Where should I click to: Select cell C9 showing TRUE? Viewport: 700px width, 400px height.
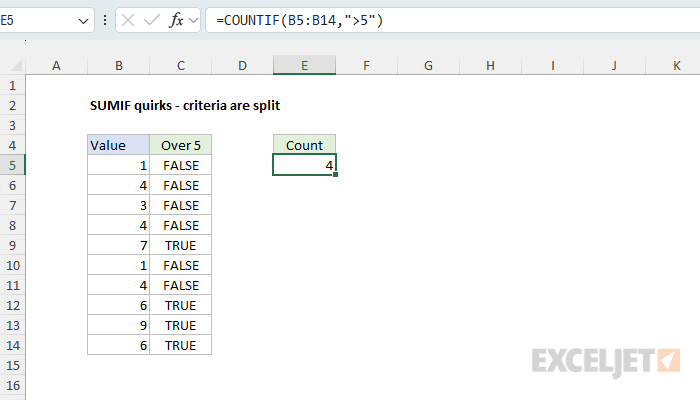pos(181,246)
